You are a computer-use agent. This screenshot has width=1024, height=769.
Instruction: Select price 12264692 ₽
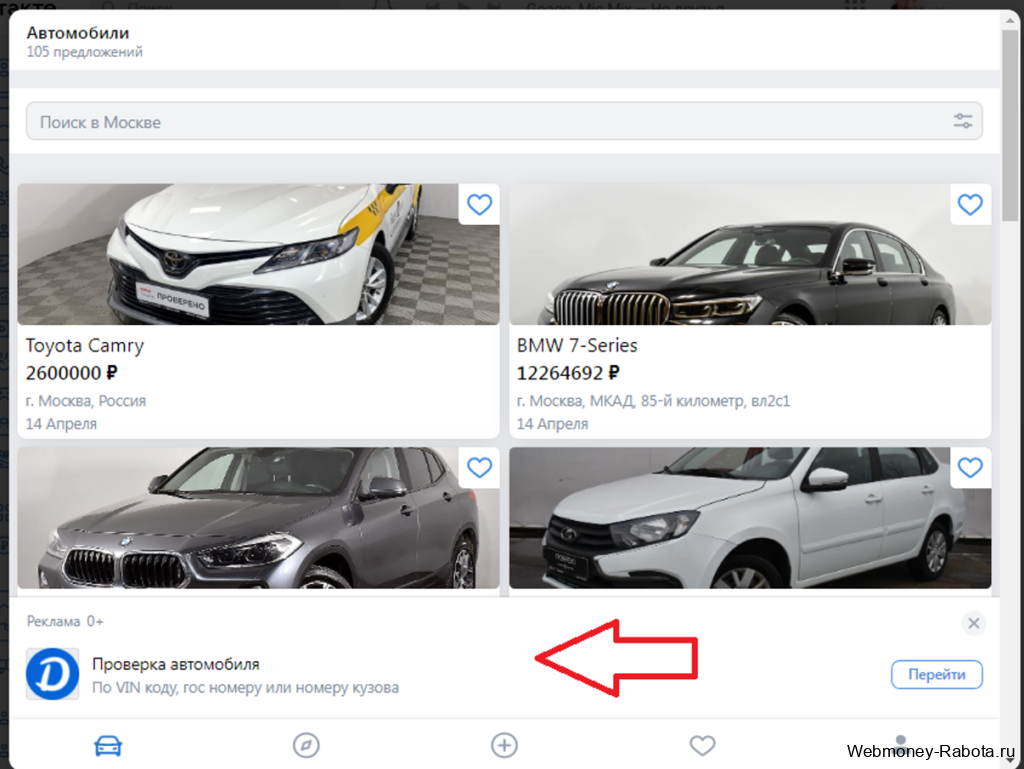(568, 373)
